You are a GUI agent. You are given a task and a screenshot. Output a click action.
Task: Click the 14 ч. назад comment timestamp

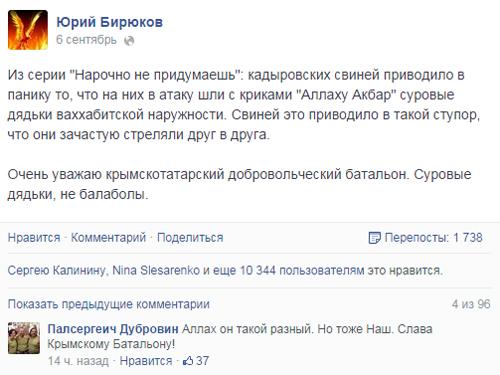click(x=78, y=361)
